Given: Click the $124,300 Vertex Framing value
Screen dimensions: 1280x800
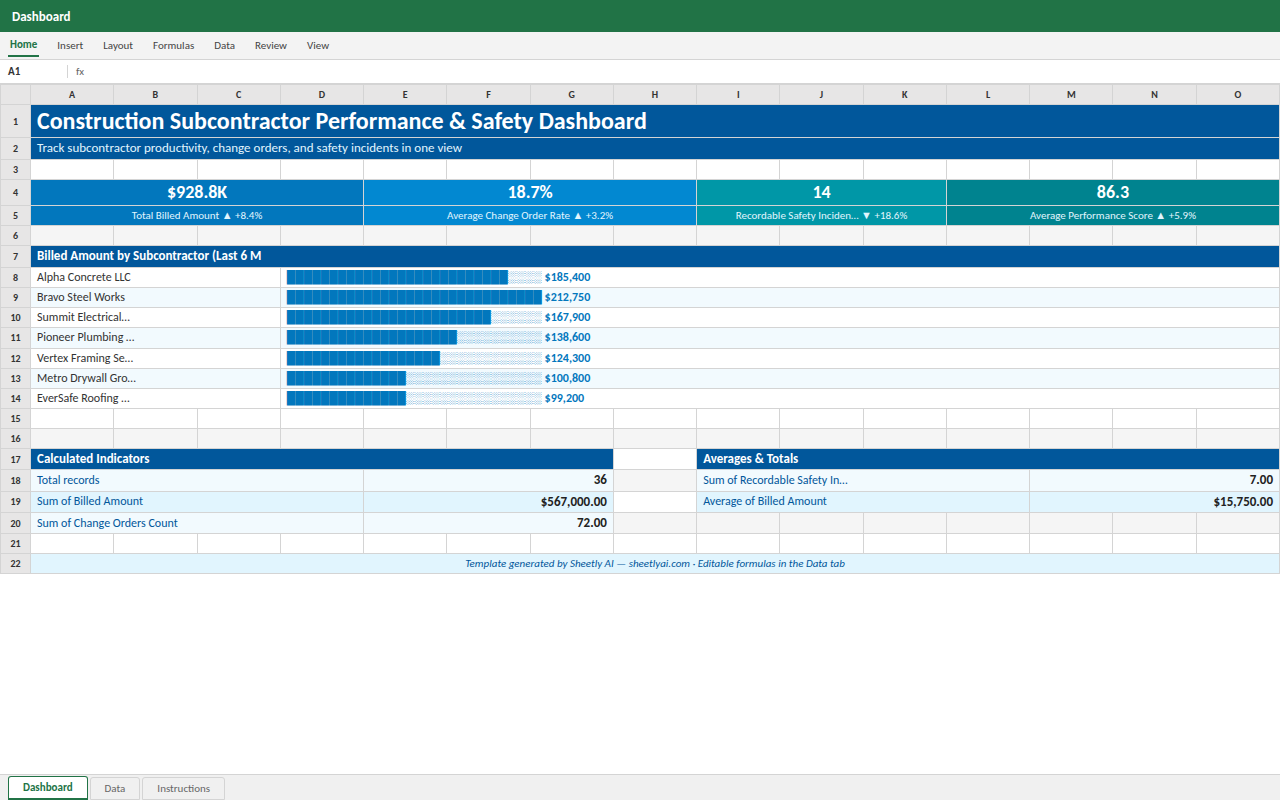Looking at the screenshot, I should (567, 358).
